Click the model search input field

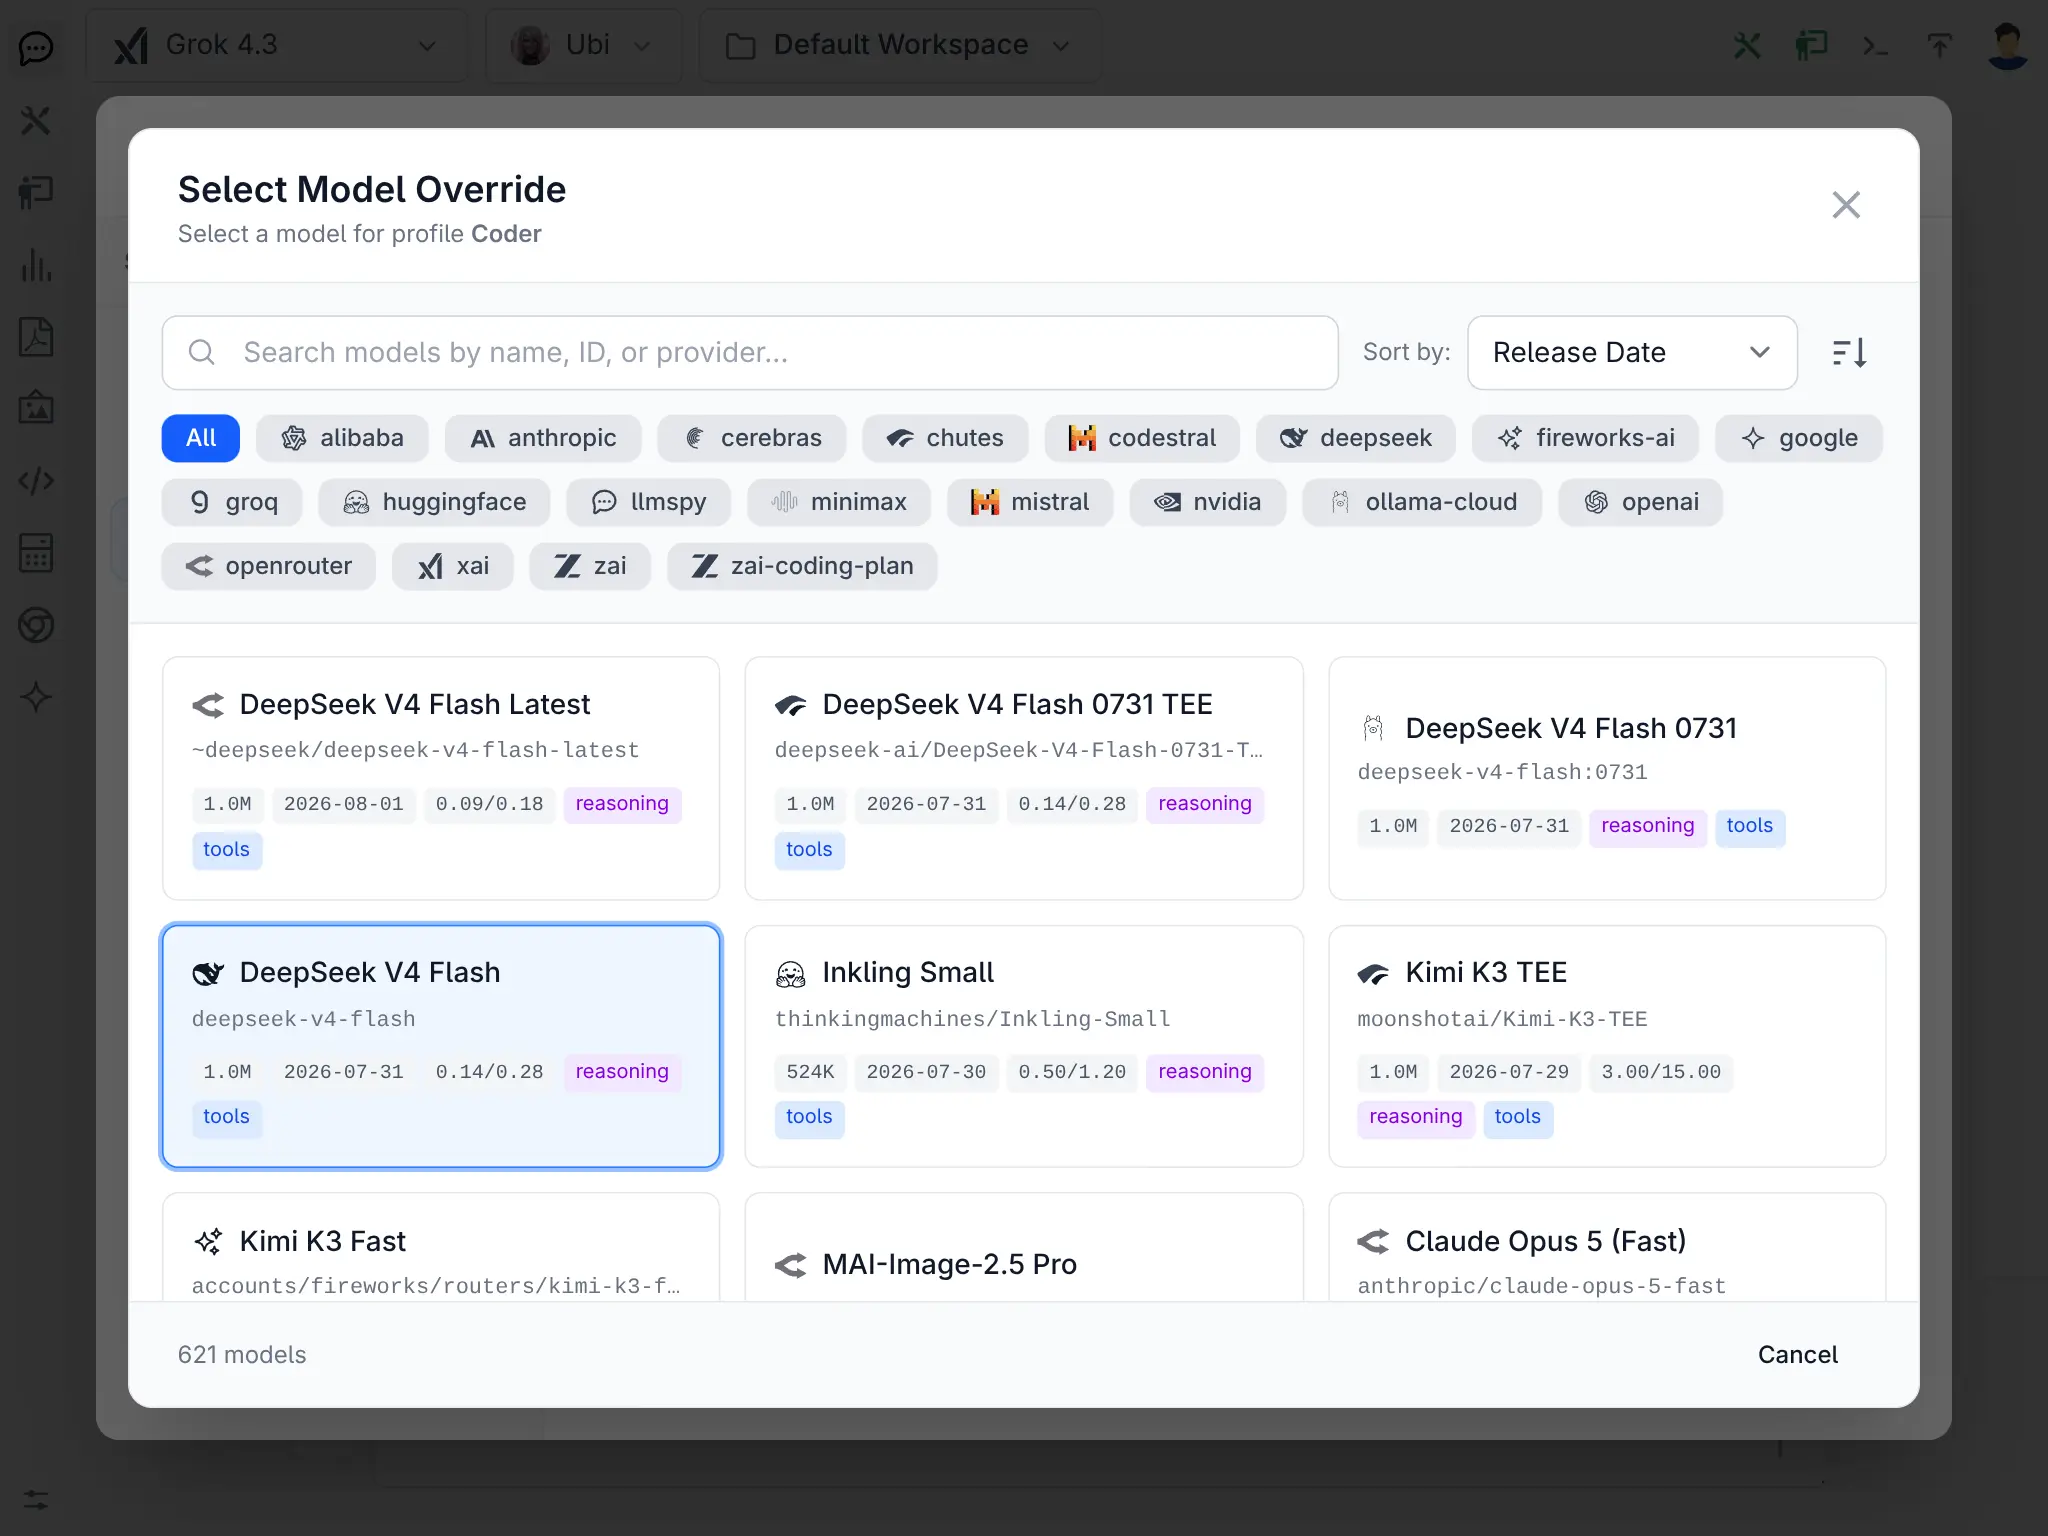(750, 353)
